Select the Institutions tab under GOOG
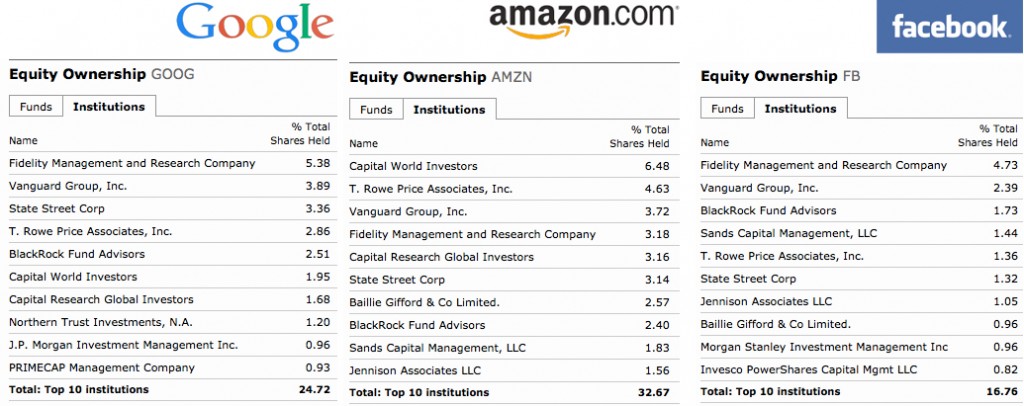Screen dimensions: 1024x406 (x=109, y=106)
